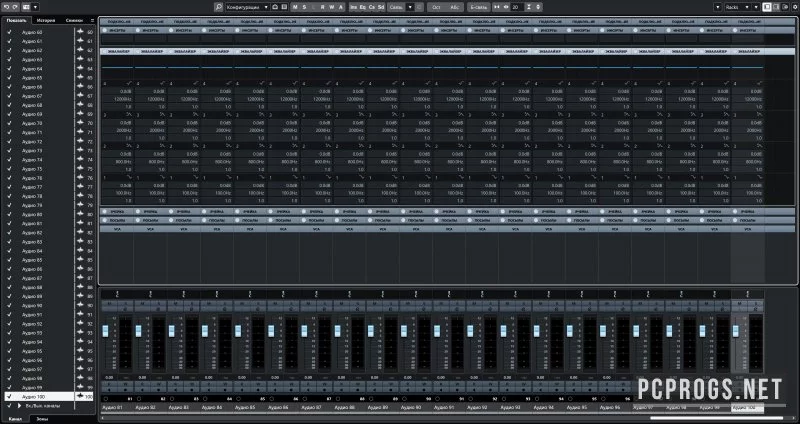Click the volume fader of Аудио 81
Viewport: 800px width, 424px height.
pos(106,331)
